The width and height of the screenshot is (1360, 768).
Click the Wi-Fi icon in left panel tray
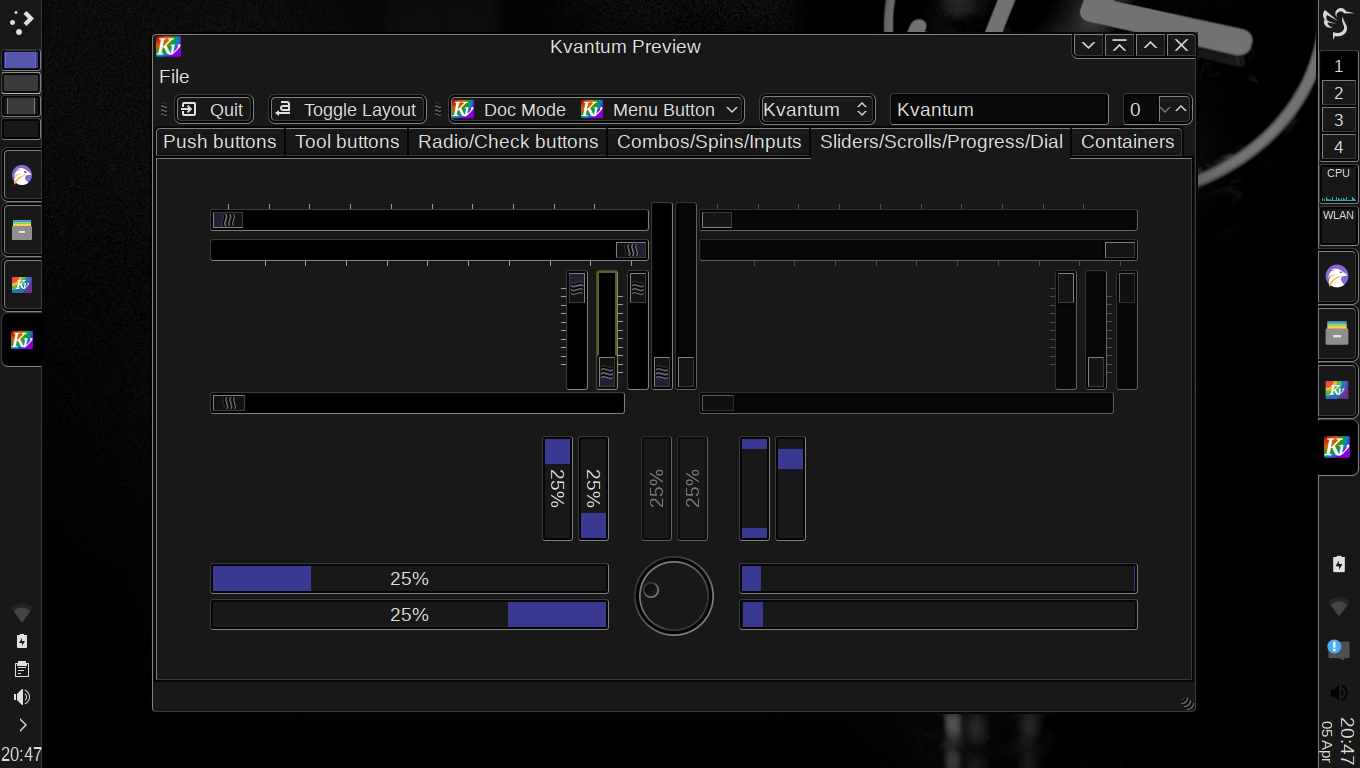click(x=22, y=612)
